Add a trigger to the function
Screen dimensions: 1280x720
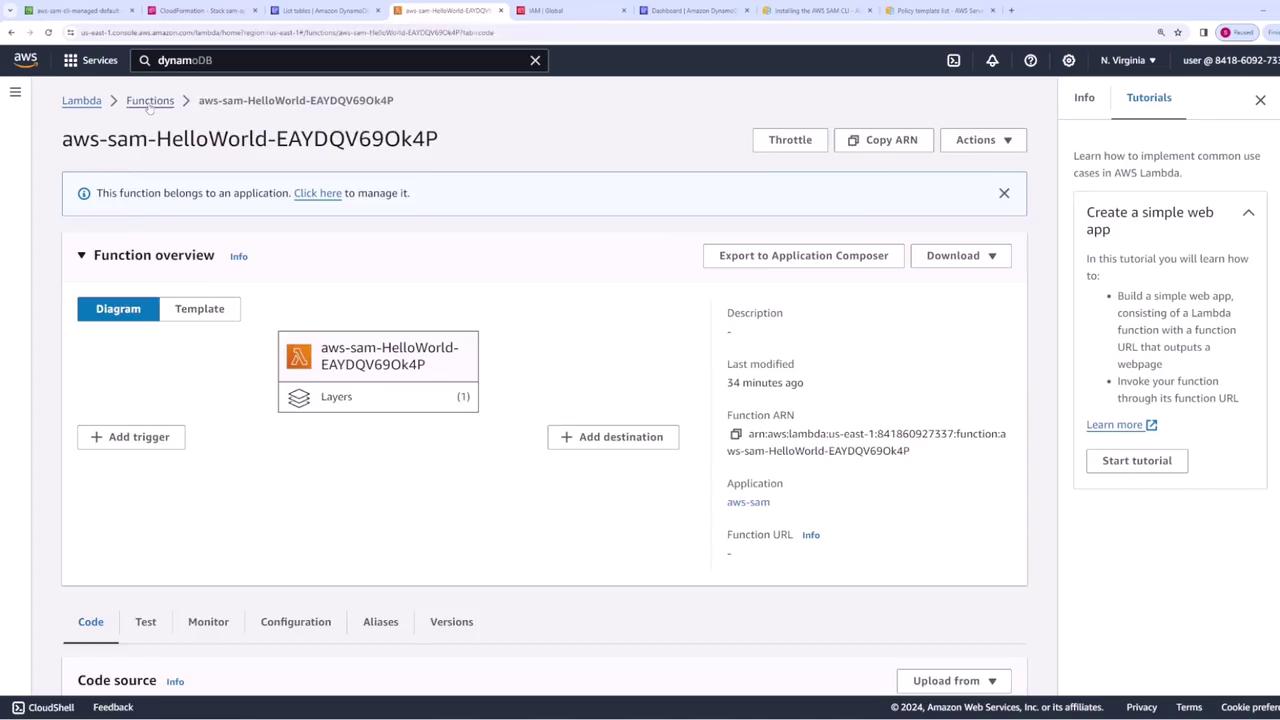[x=131, y=437]
